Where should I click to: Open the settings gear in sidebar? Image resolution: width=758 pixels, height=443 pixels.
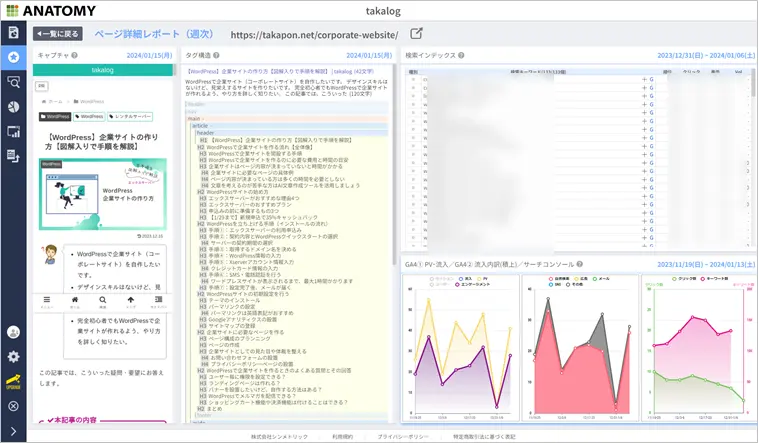(14, 357)
